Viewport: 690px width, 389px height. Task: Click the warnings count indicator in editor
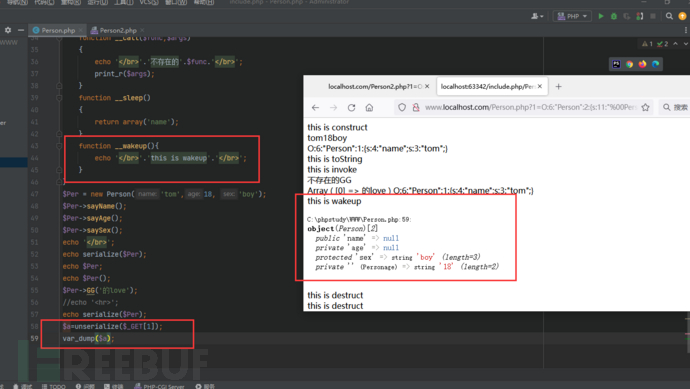tap(647, 44)
